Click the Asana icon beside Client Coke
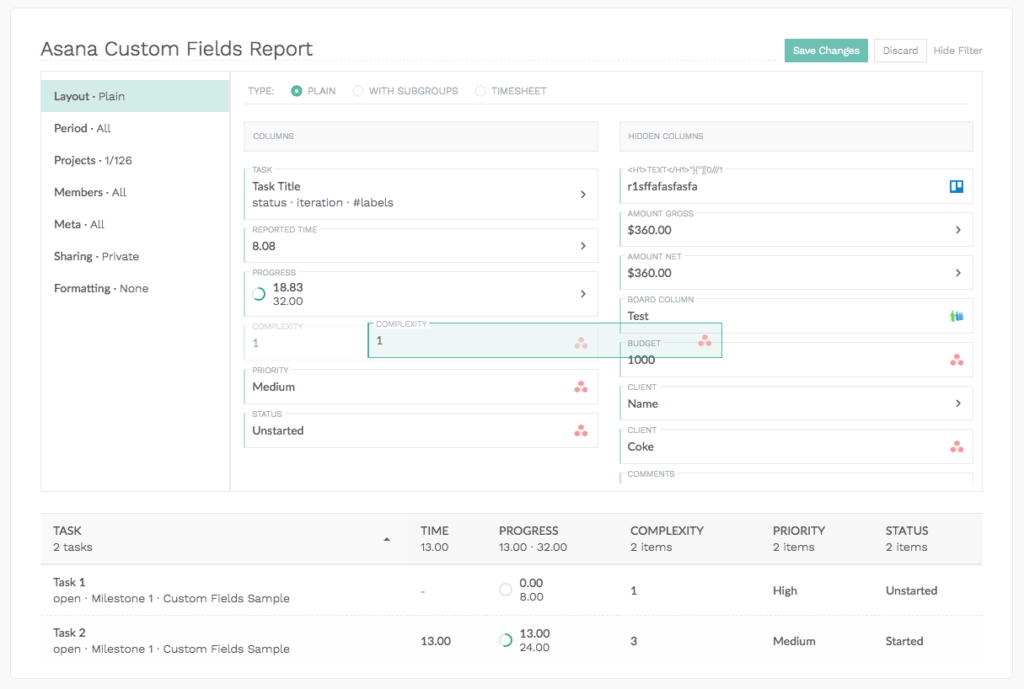The image size is (1024, 689). pyautogui.click(x=957, y=446)
